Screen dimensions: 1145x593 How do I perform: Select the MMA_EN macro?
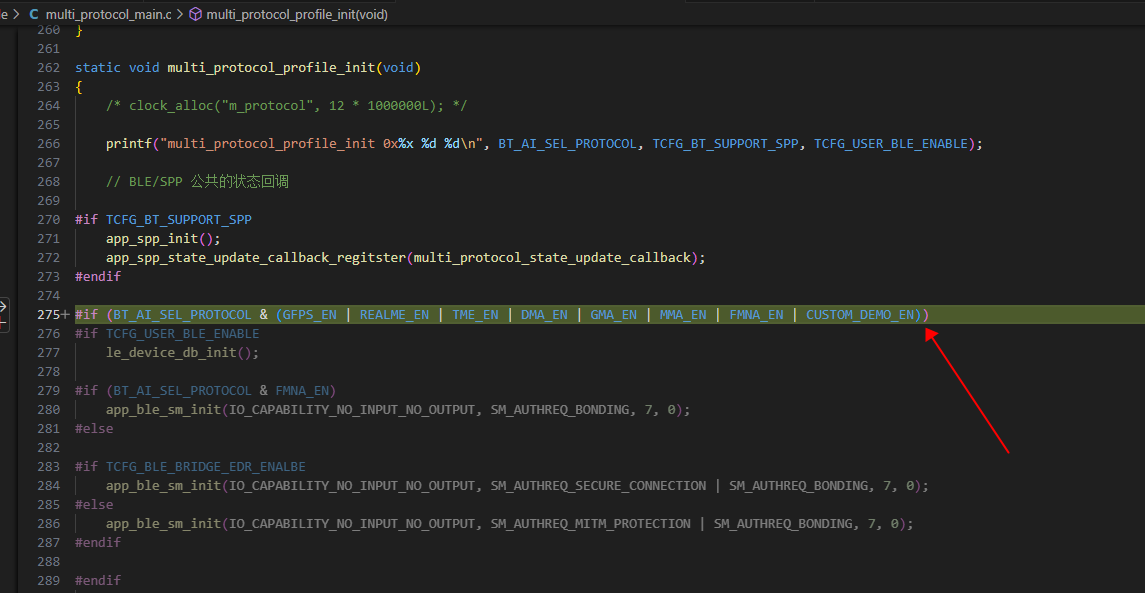pos(683,315)
